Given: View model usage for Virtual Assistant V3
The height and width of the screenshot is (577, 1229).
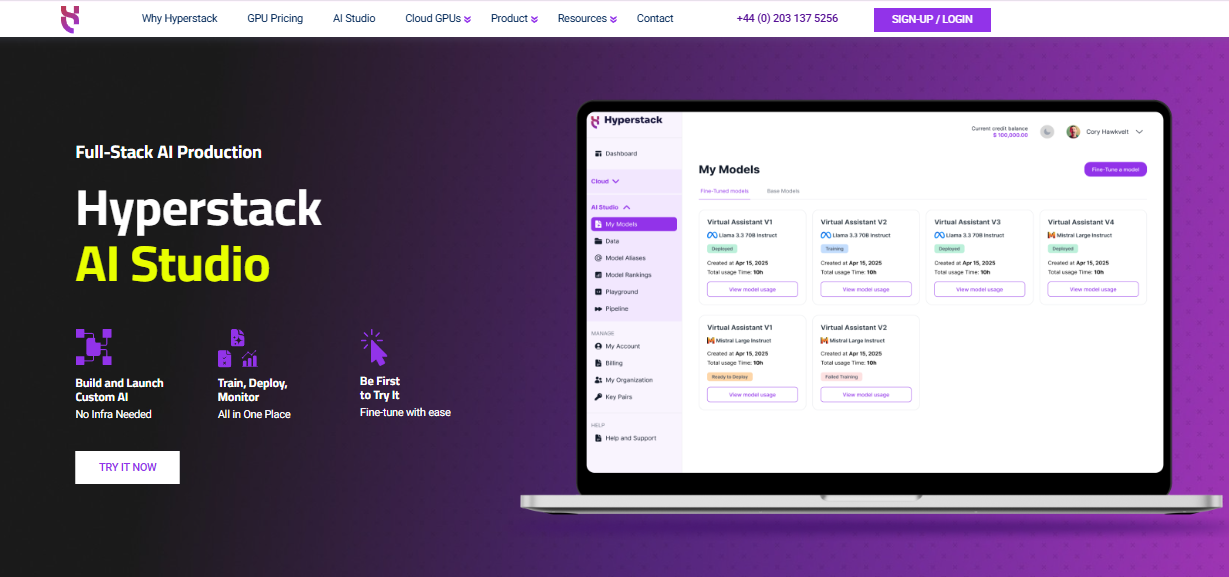Looking at the screenshot, I should pyautogui.click(x=980, y=289).
